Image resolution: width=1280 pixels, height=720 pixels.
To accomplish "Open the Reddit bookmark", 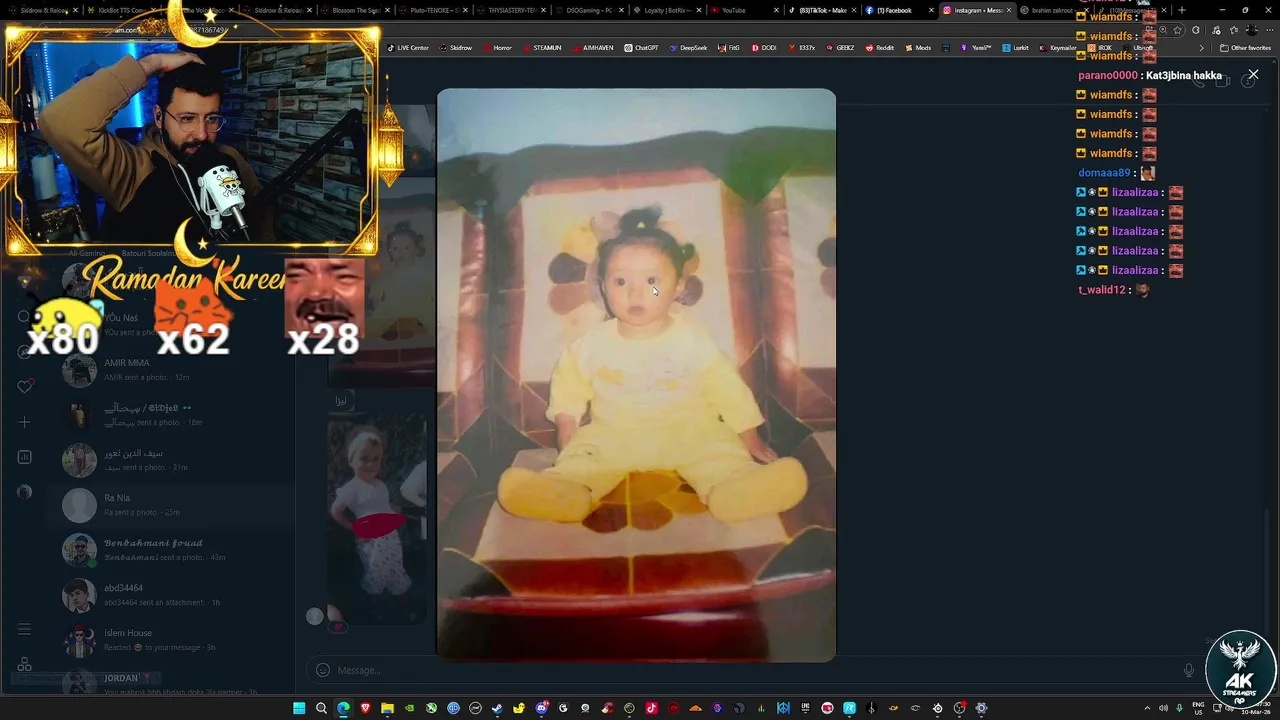I will [x=880, y=48].
